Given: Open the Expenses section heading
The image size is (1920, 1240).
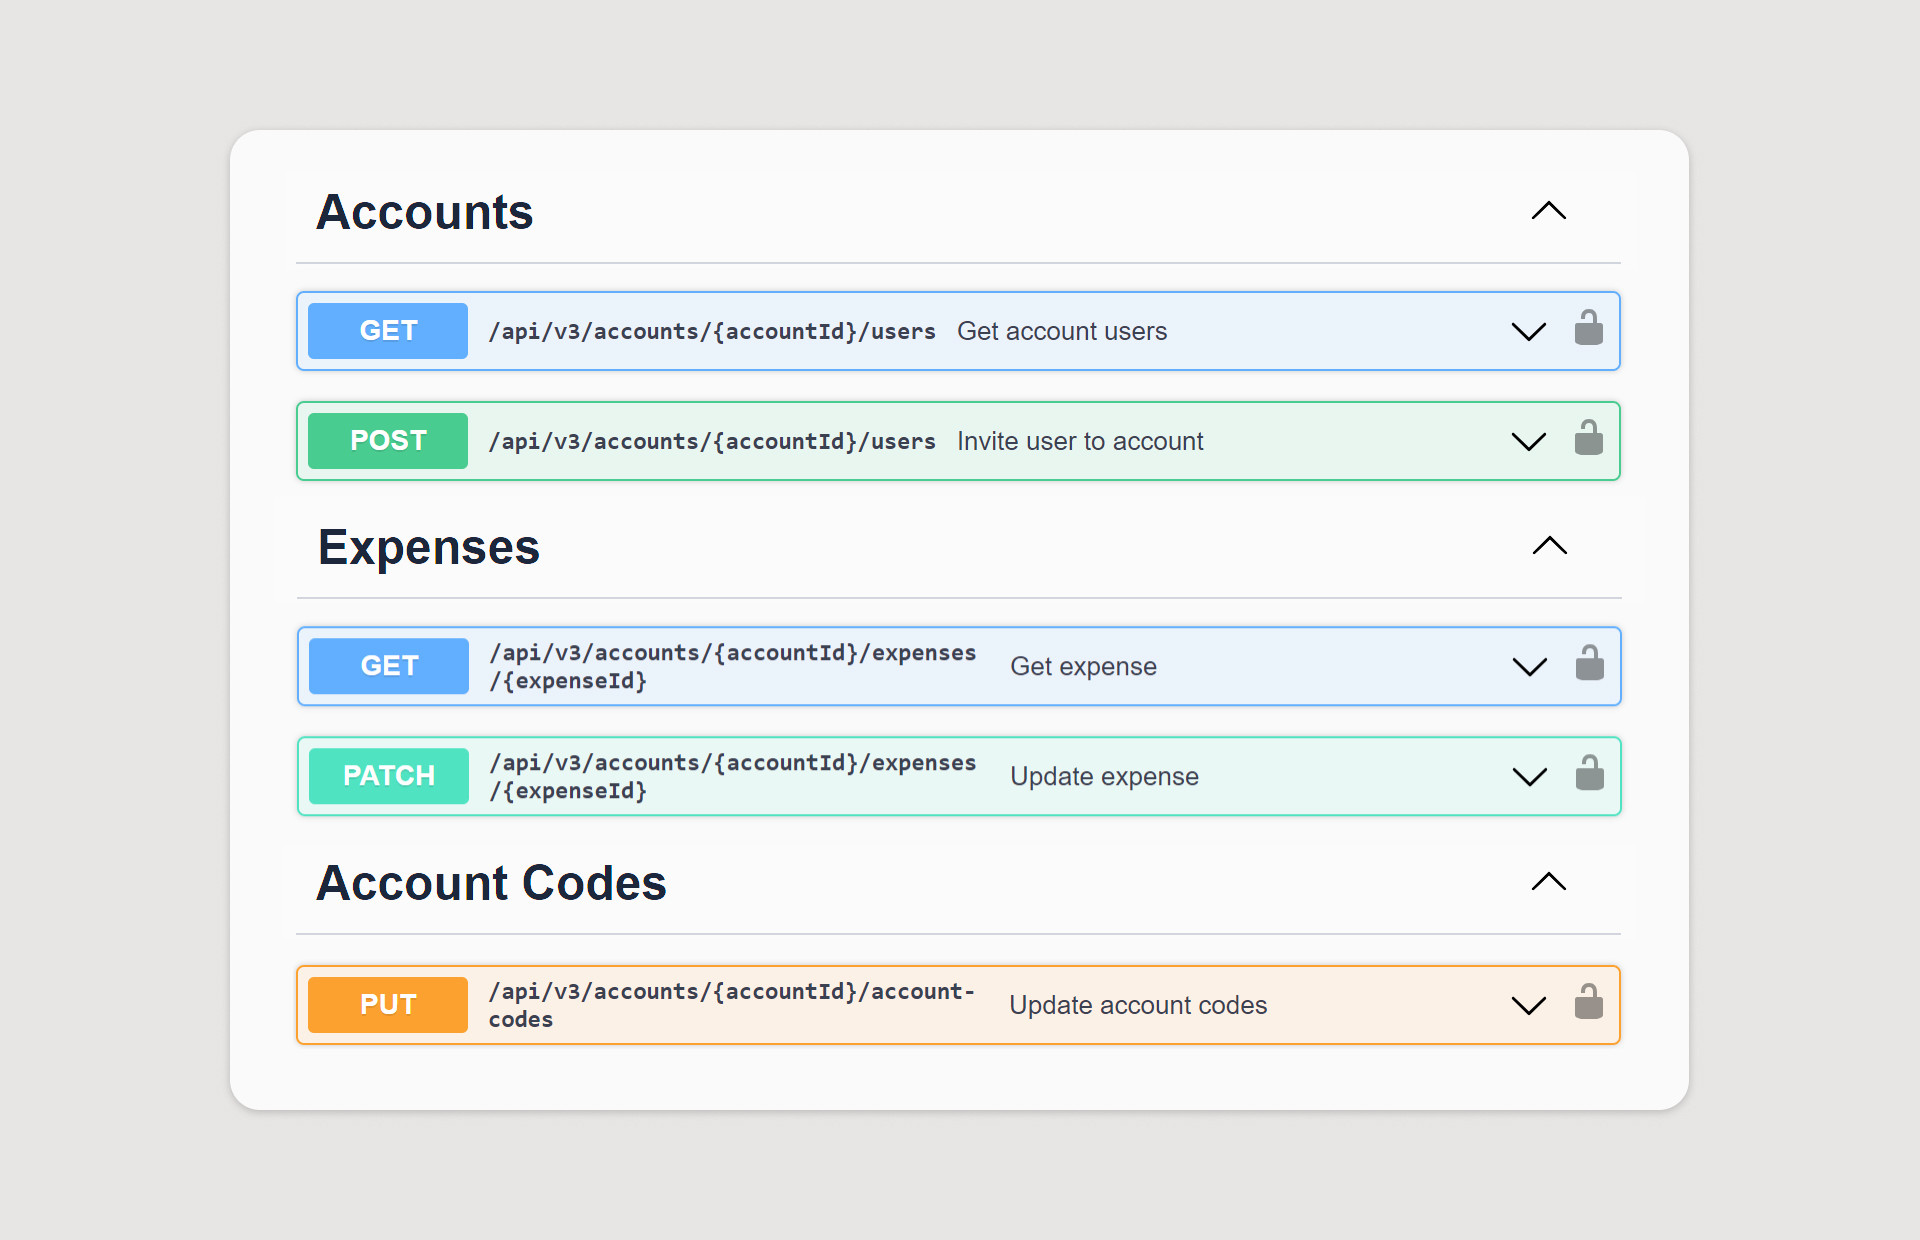Looking at the screenshot, I should point(428,548).
